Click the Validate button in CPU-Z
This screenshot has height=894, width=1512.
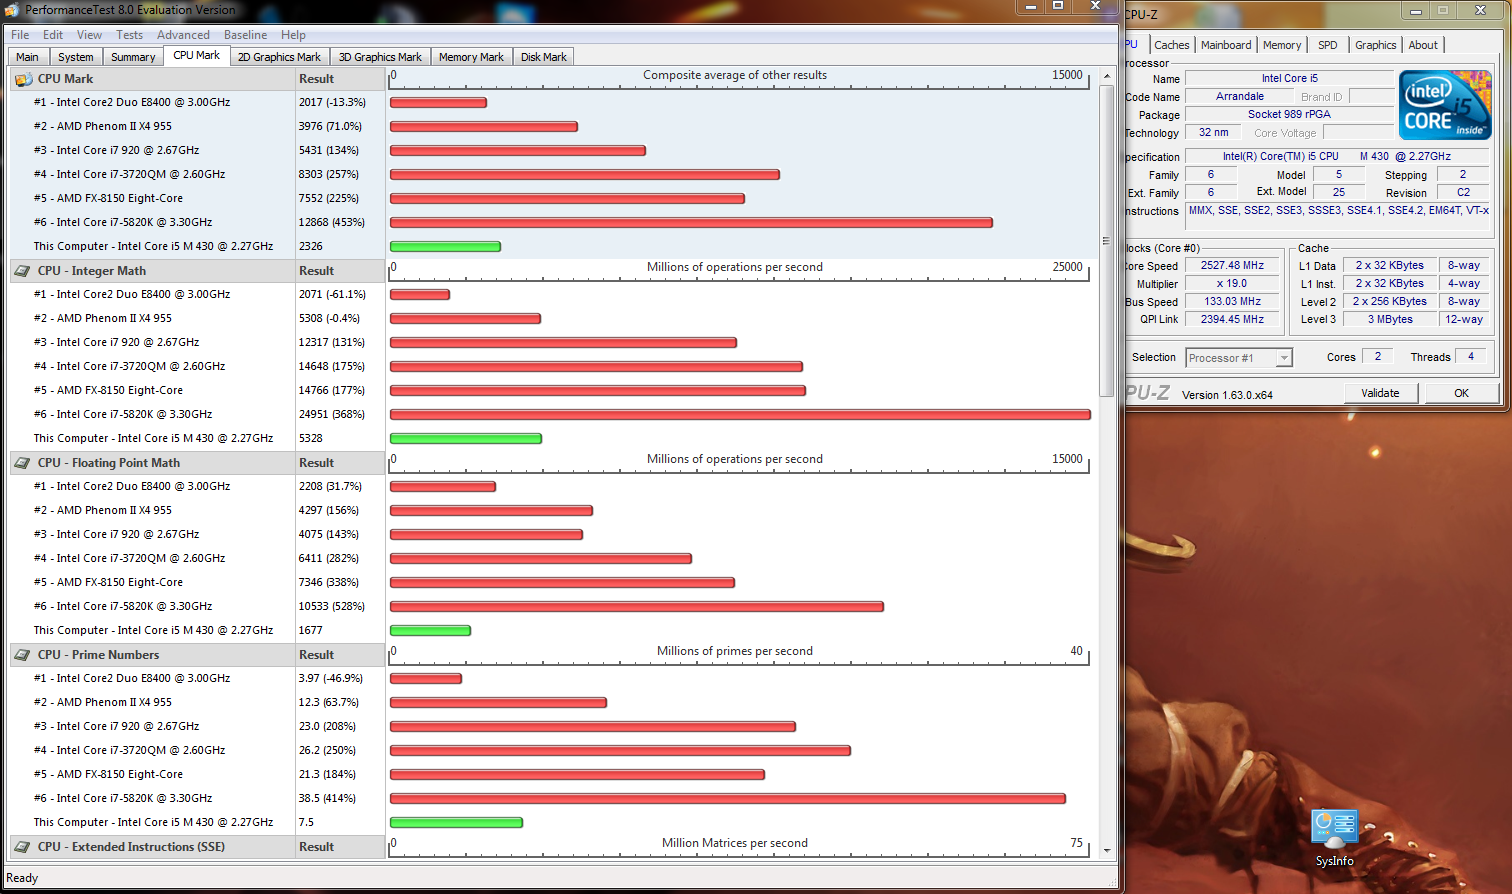[x=1380, y=393]
